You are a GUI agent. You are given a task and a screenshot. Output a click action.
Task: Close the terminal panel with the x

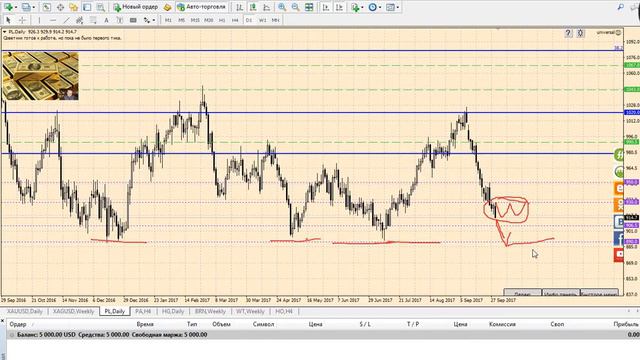point(2,321)
